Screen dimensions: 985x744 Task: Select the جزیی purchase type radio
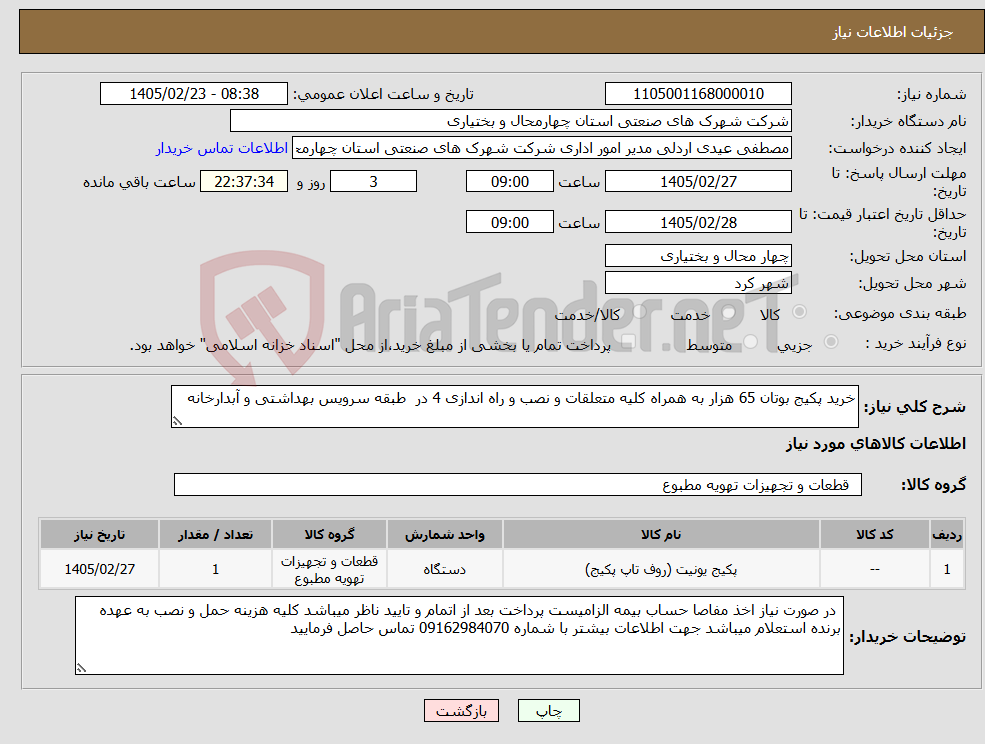coord(830,342)
